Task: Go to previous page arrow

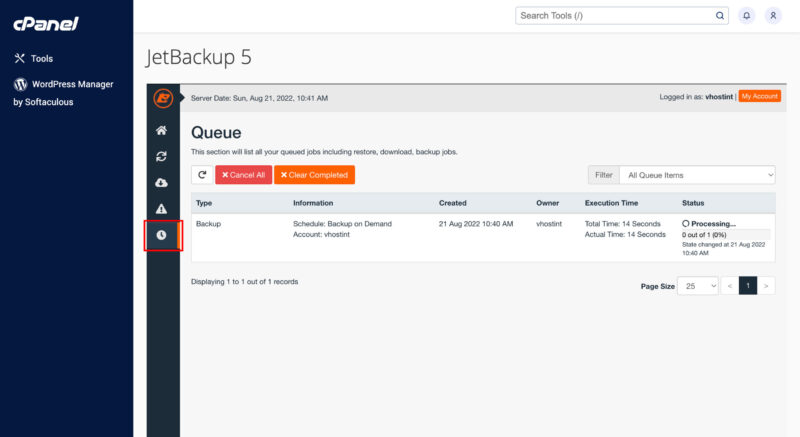Action: tap(730, 286)
